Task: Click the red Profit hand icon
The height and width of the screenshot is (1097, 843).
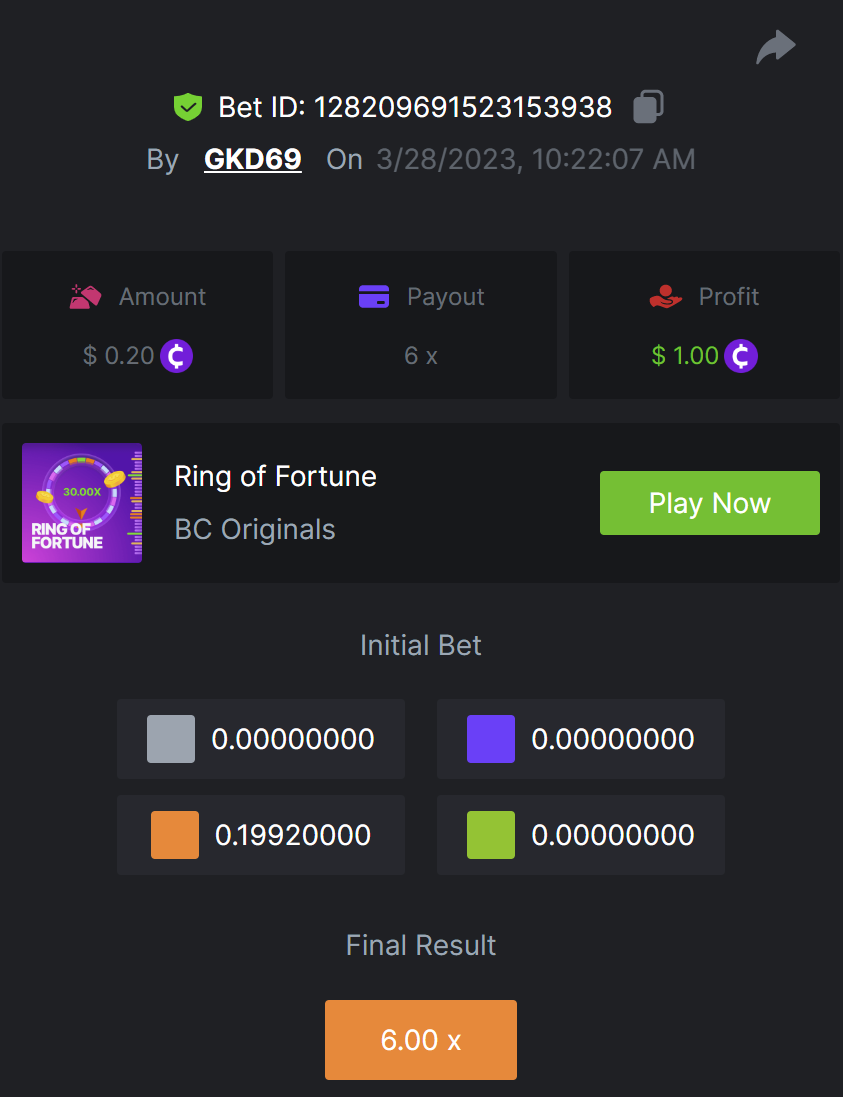Action: click(x=665, y=297)
